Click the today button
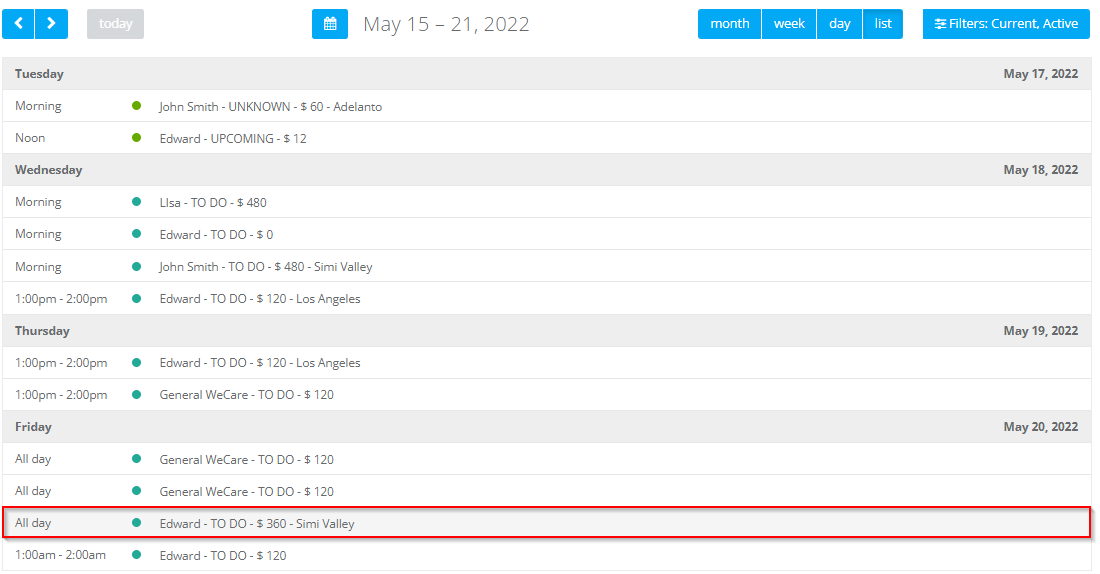Viewport: 1100px width, 574px height. [x=115, y=24]
